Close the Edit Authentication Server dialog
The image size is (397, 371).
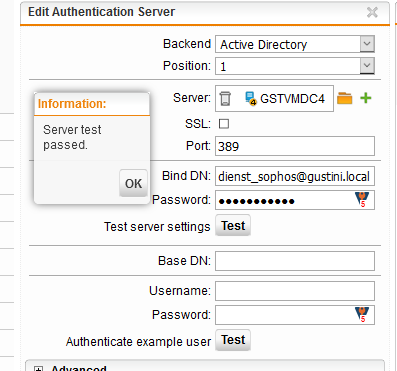pyautogui.click(x=372, y=12)
